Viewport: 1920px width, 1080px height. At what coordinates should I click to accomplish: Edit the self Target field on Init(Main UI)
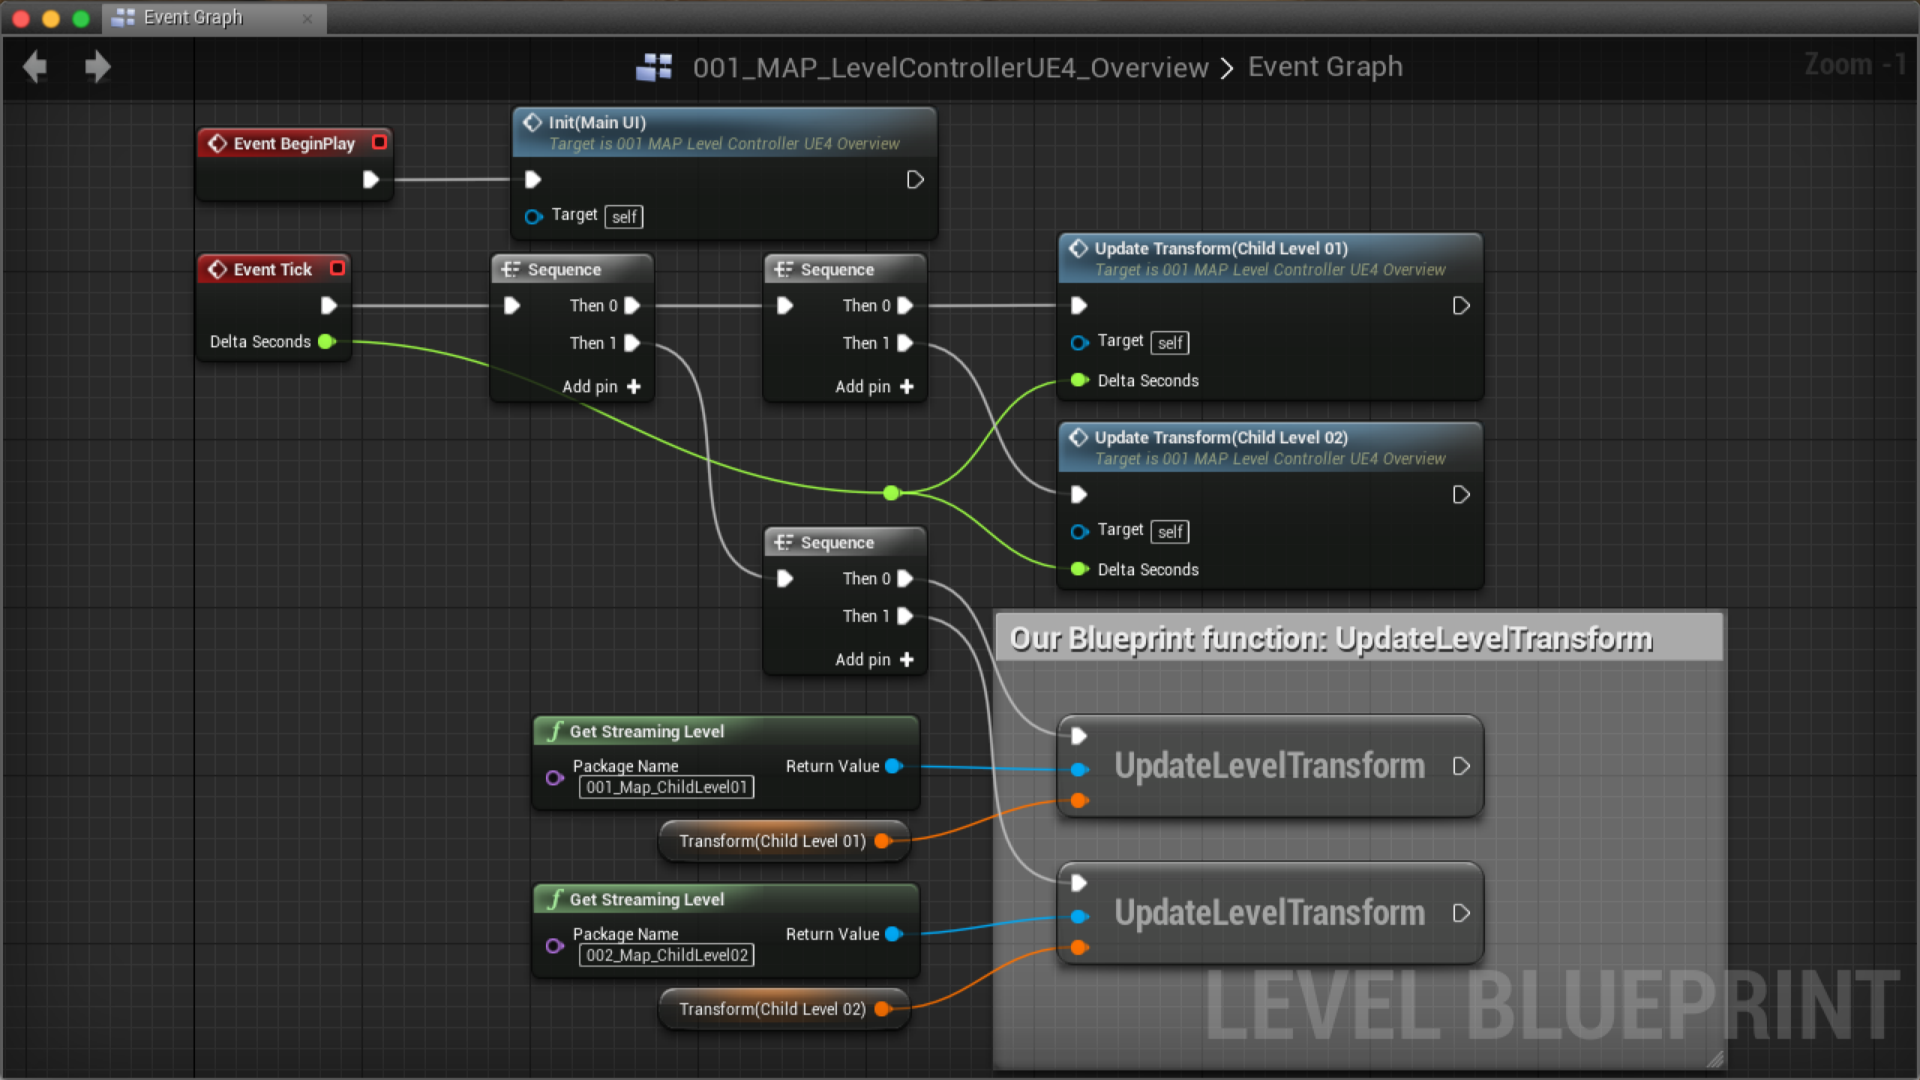pyautogui.click(x=623, y=216)
